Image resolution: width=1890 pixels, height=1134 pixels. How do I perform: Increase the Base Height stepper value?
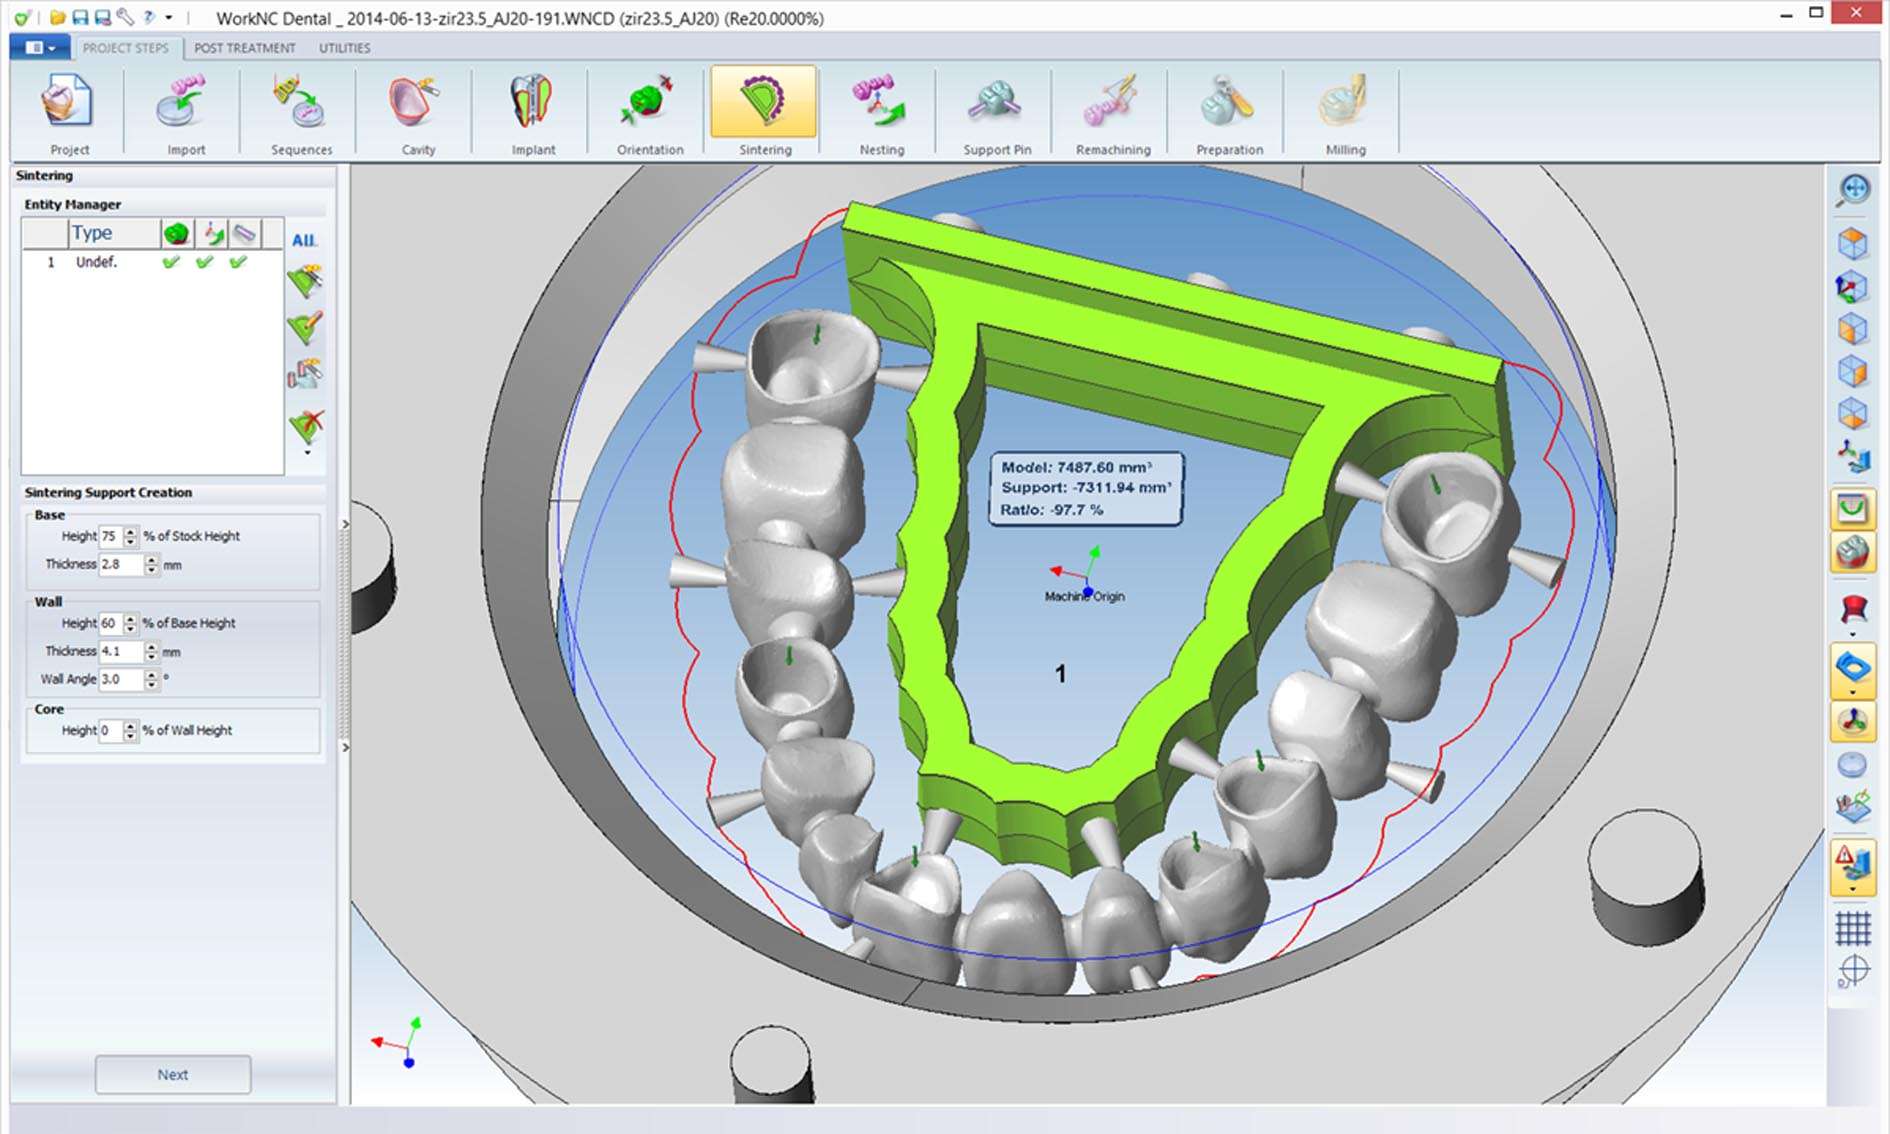point(130,531)
